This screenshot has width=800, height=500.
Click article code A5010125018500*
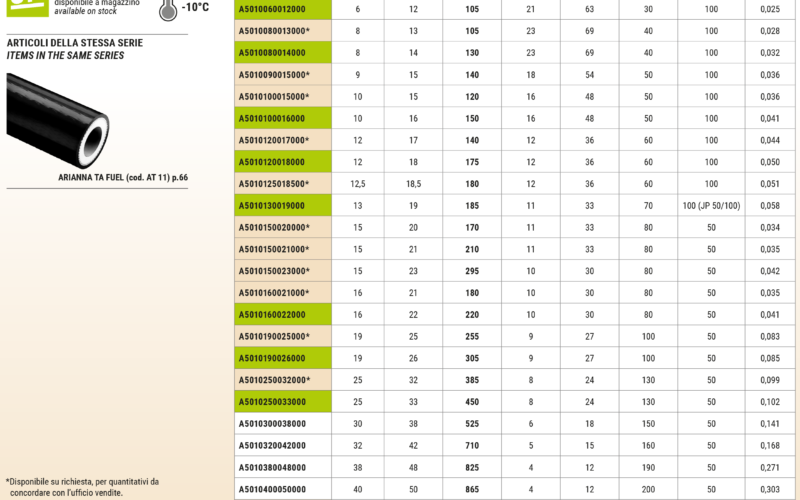pyautogui.click(x=274, y=184)
